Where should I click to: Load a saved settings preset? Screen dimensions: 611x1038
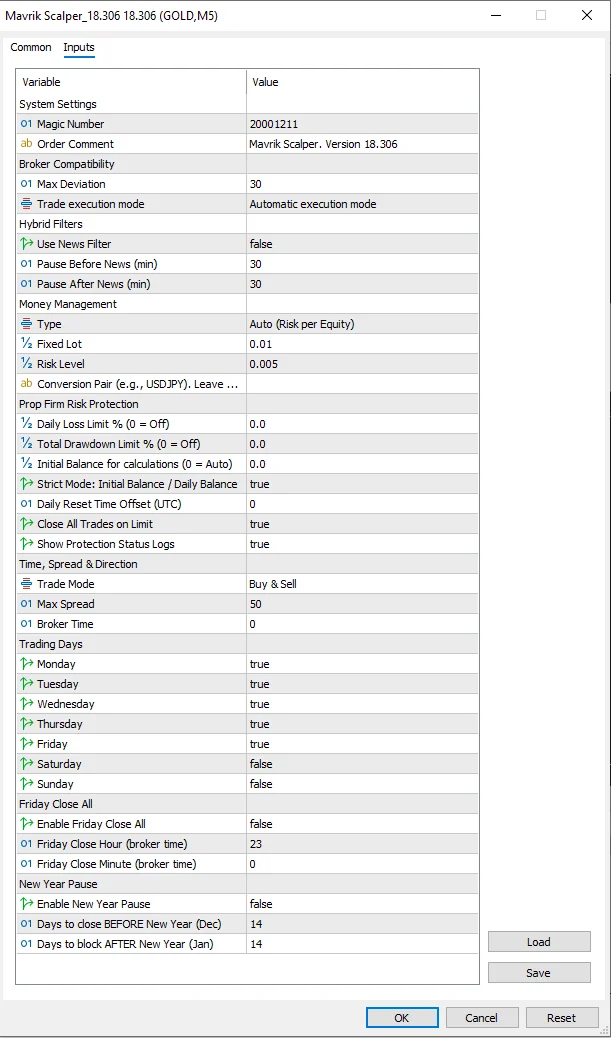(x=539, y=942)
